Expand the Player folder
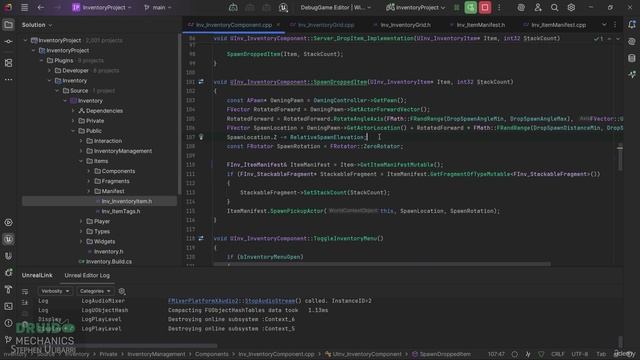This screenshot has width=640, height=360. [81, 221]
